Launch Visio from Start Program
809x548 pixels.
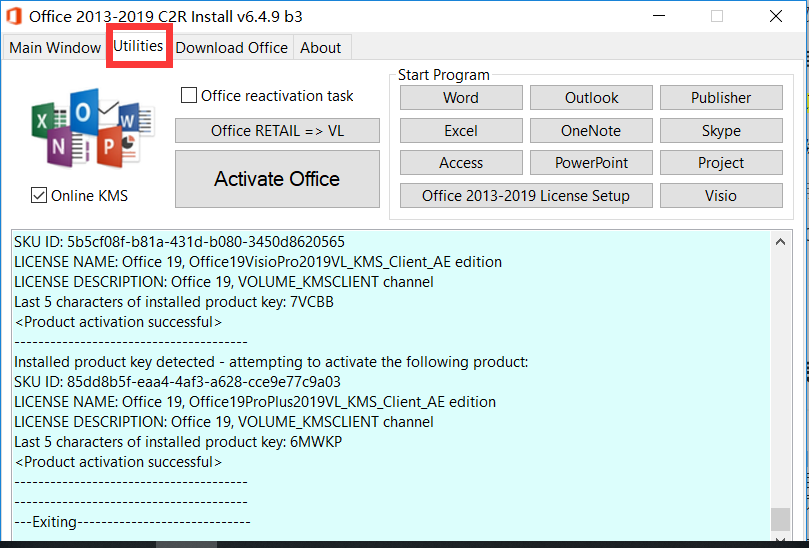721,196
